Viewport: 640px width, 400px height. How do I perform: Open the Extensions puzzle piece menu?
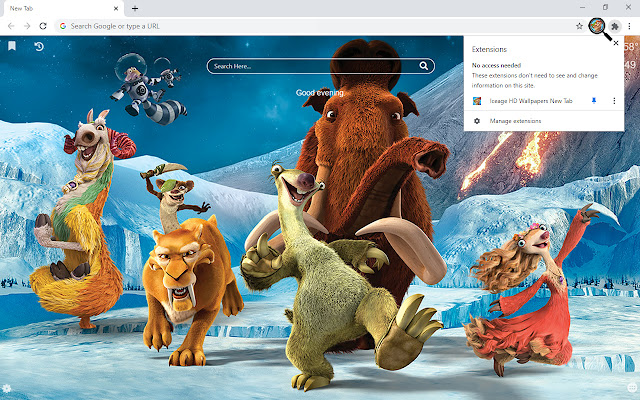click(615, 27)
